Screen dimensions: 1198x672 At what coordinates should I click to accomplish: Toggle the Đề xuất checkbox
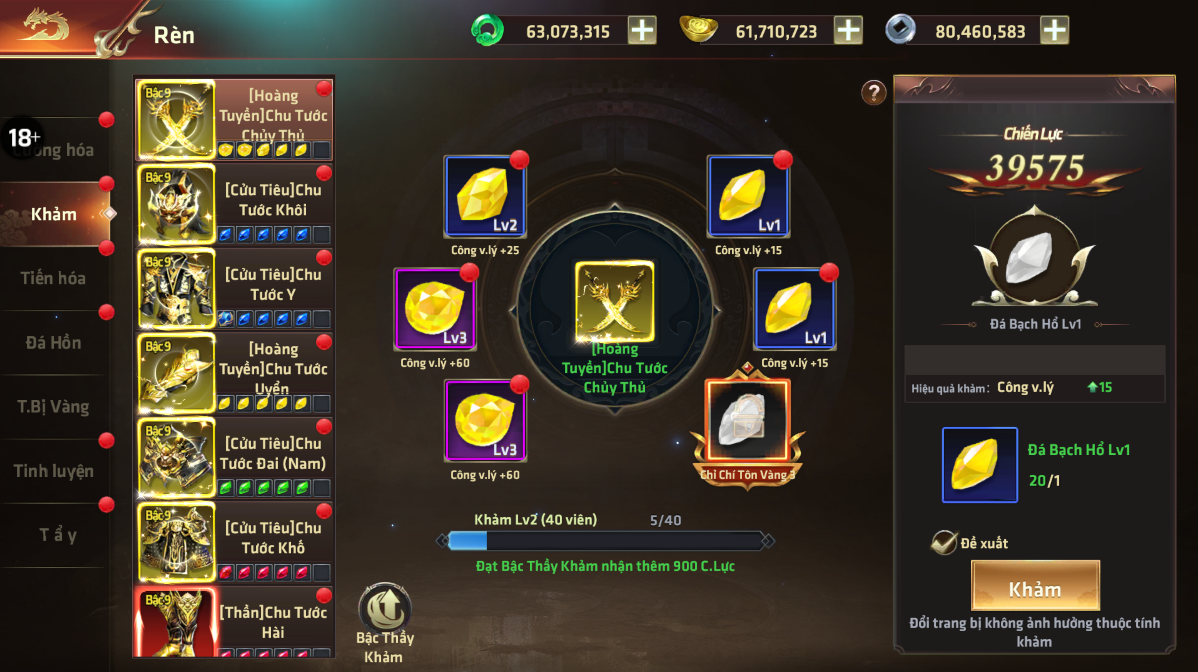pos(944,542)
